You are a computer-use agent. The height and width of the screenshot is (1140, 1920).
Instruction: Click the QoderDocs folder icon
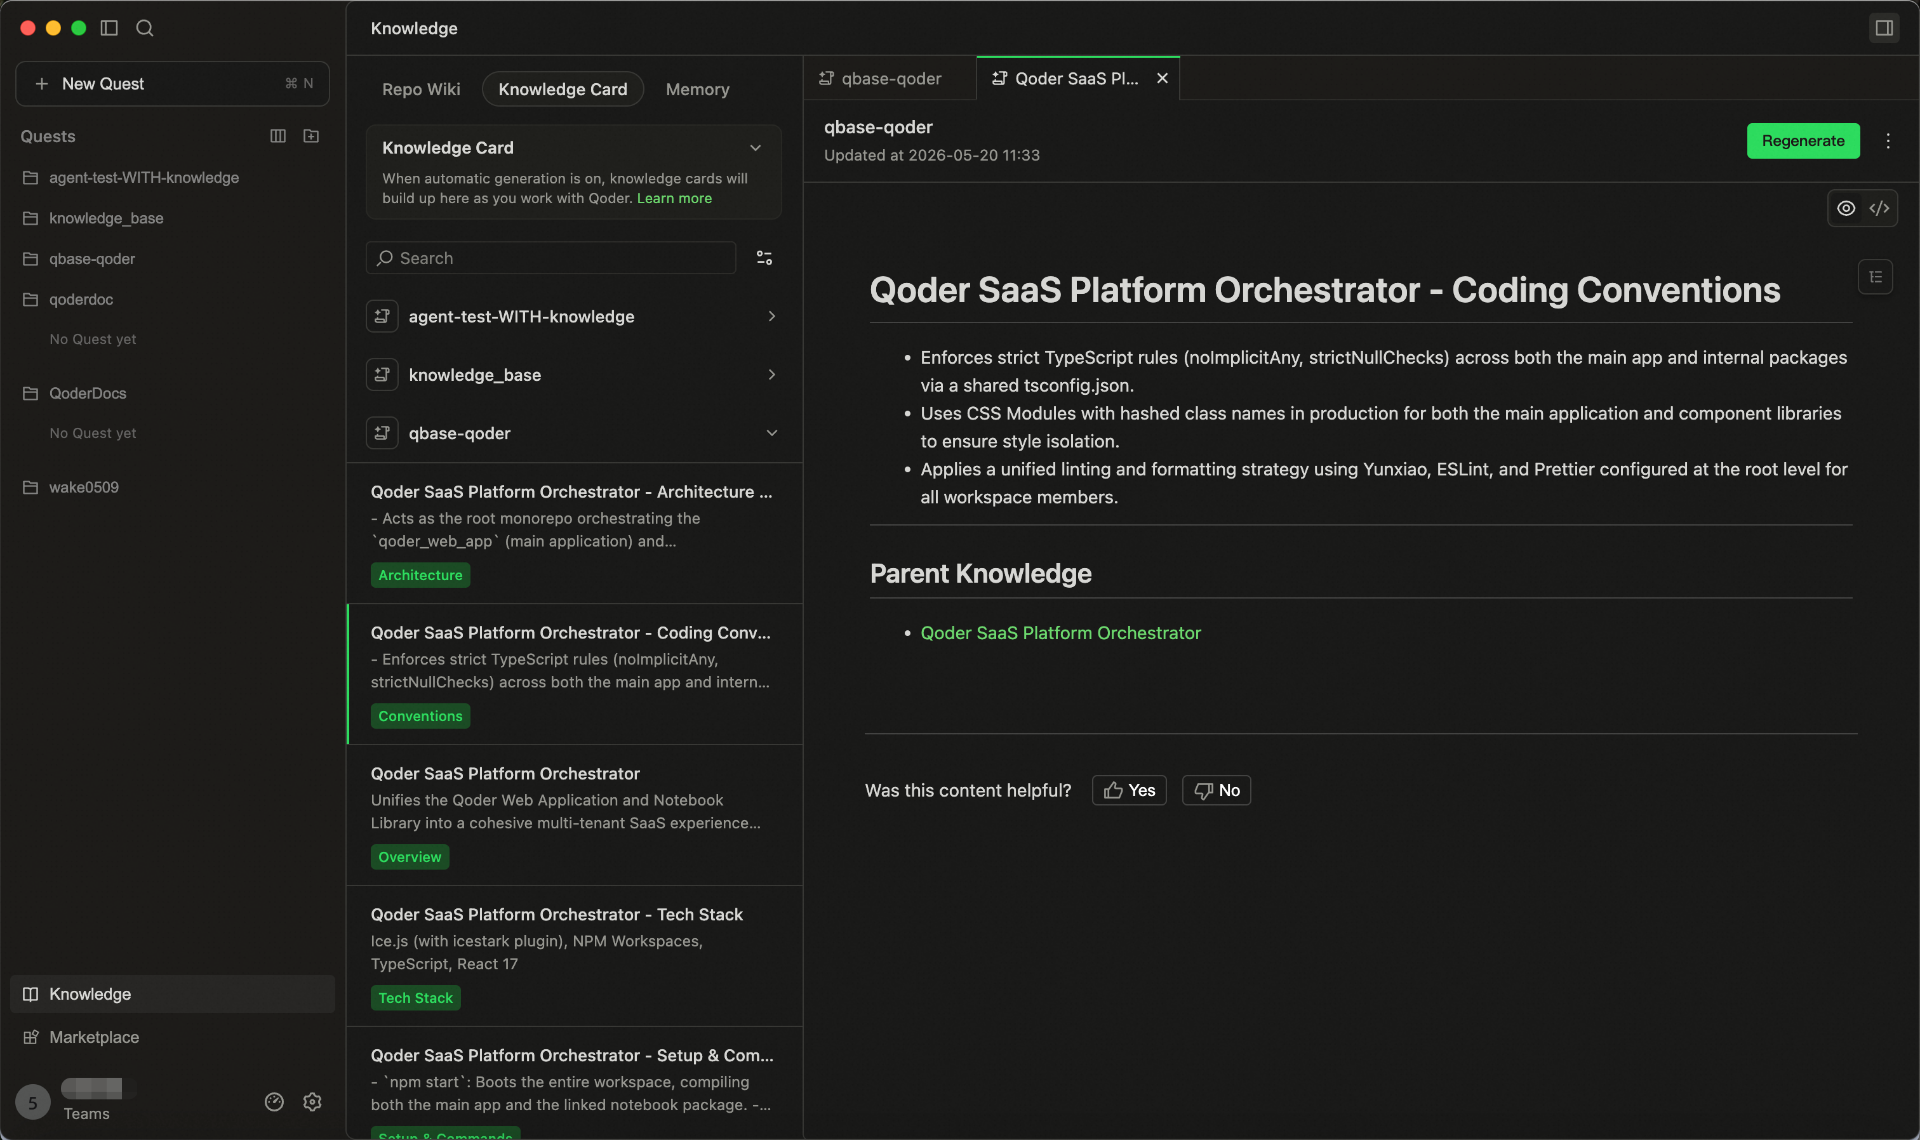[31, 393]
